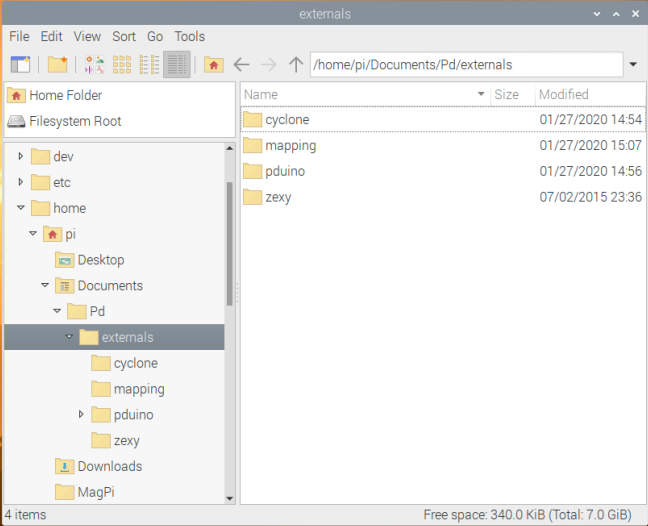The image size is (648, 526).
Task: Open the Tools menu
Action: coord(190,36)
